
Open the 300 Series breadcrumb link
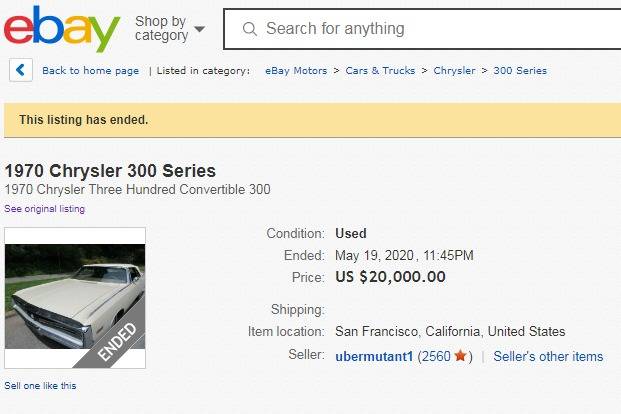(520, 71)
